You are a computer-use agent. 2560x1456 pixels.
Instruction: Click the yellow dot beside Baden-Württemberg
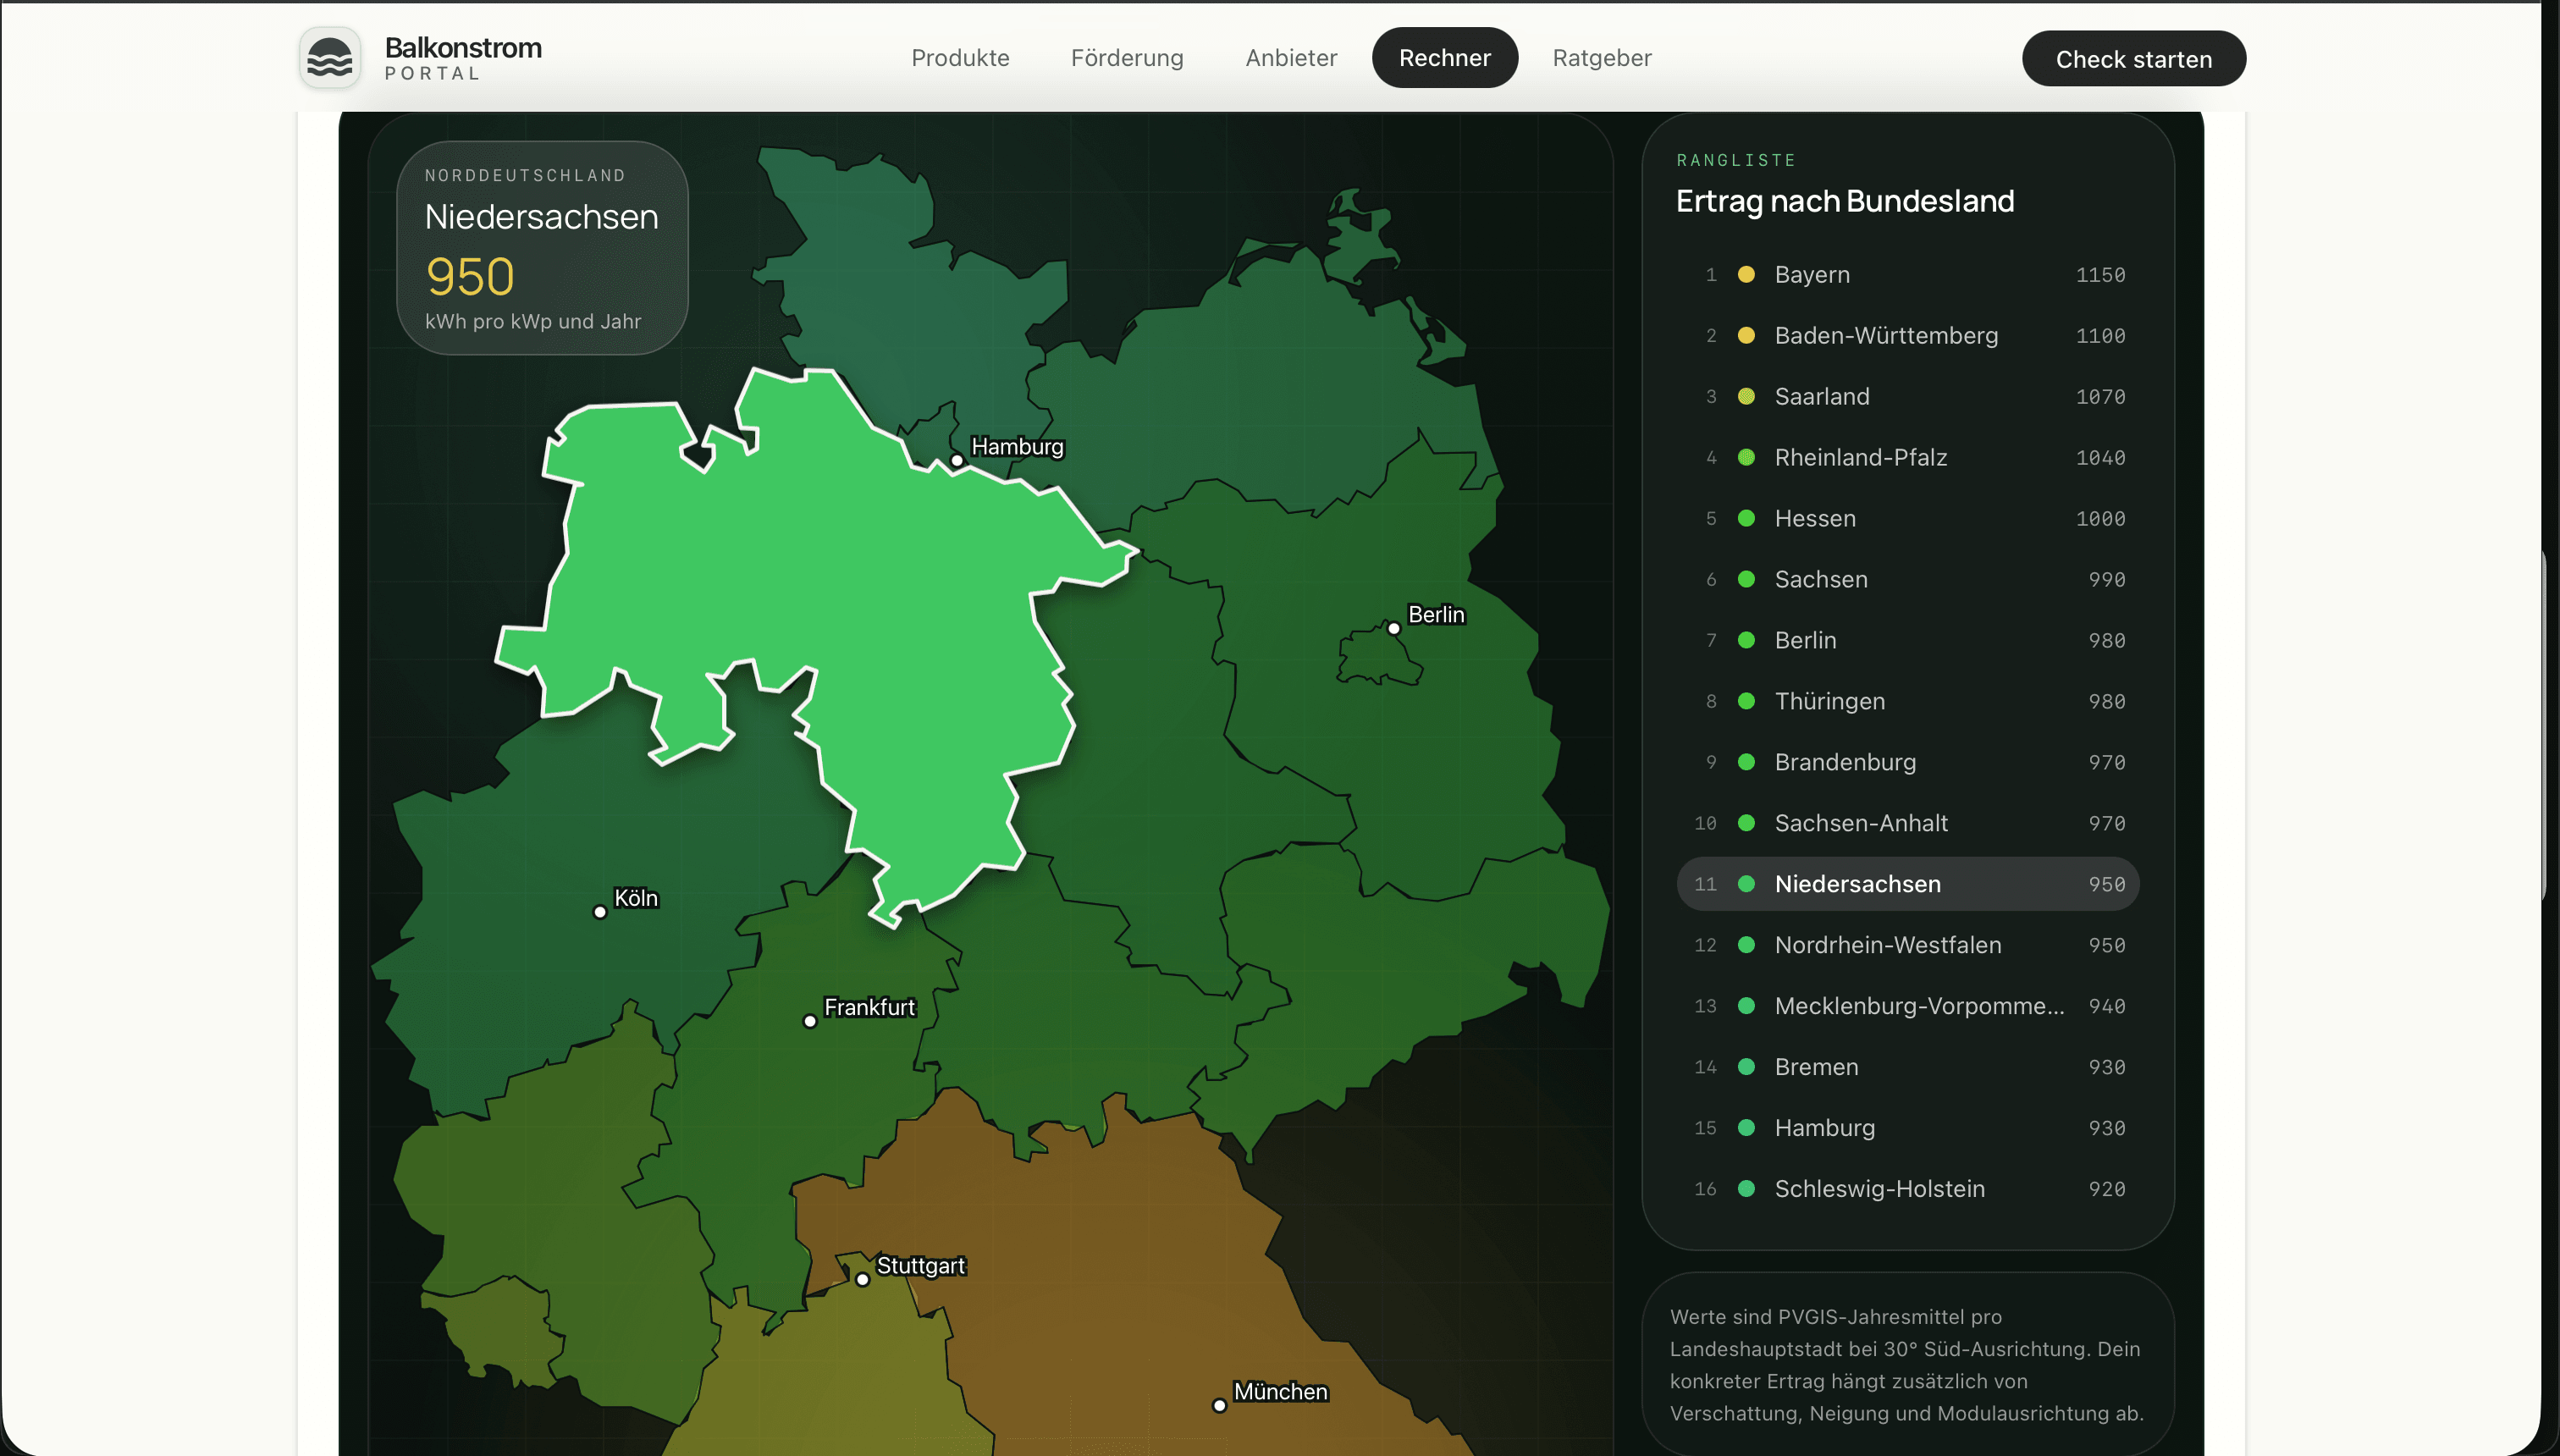[1746, 336]
